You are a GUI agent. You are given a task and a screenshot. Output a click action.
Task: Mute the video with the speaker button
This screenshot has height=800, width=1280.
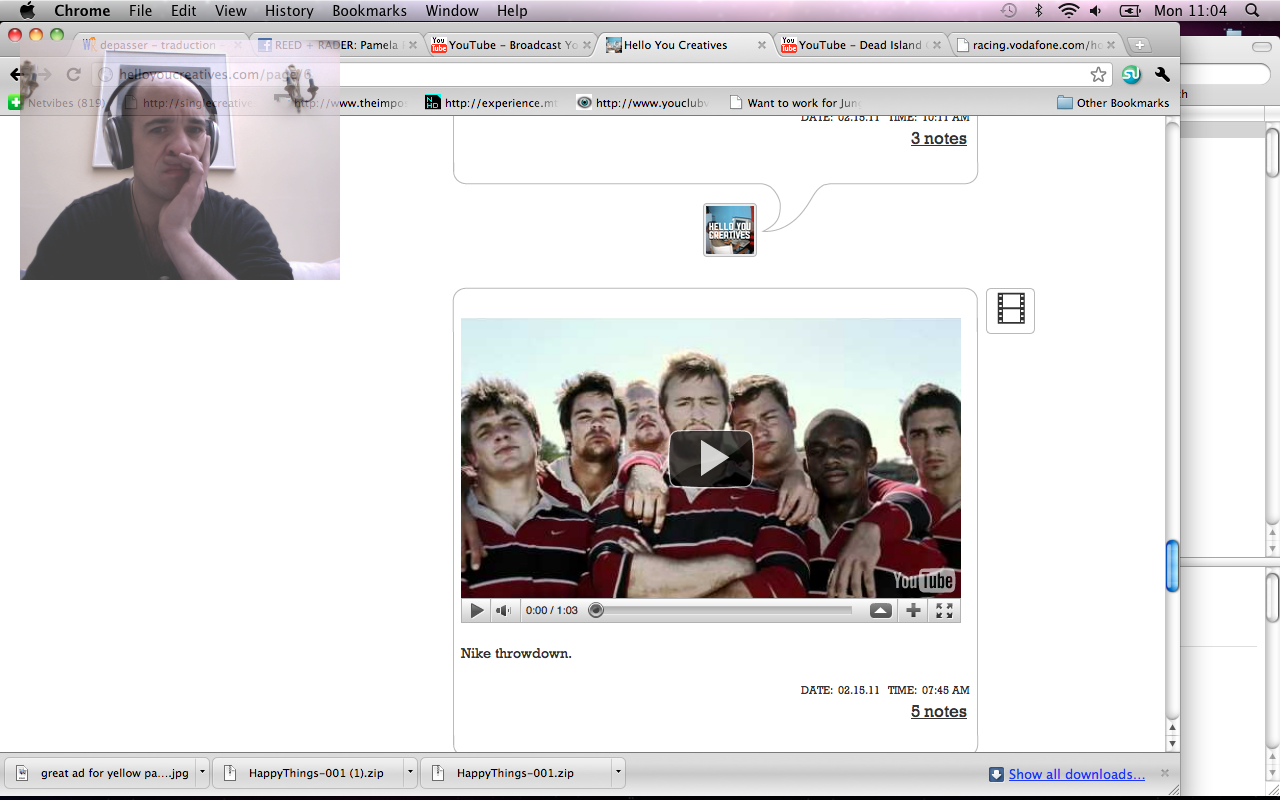pyautogui.click(x=503, y=611)
